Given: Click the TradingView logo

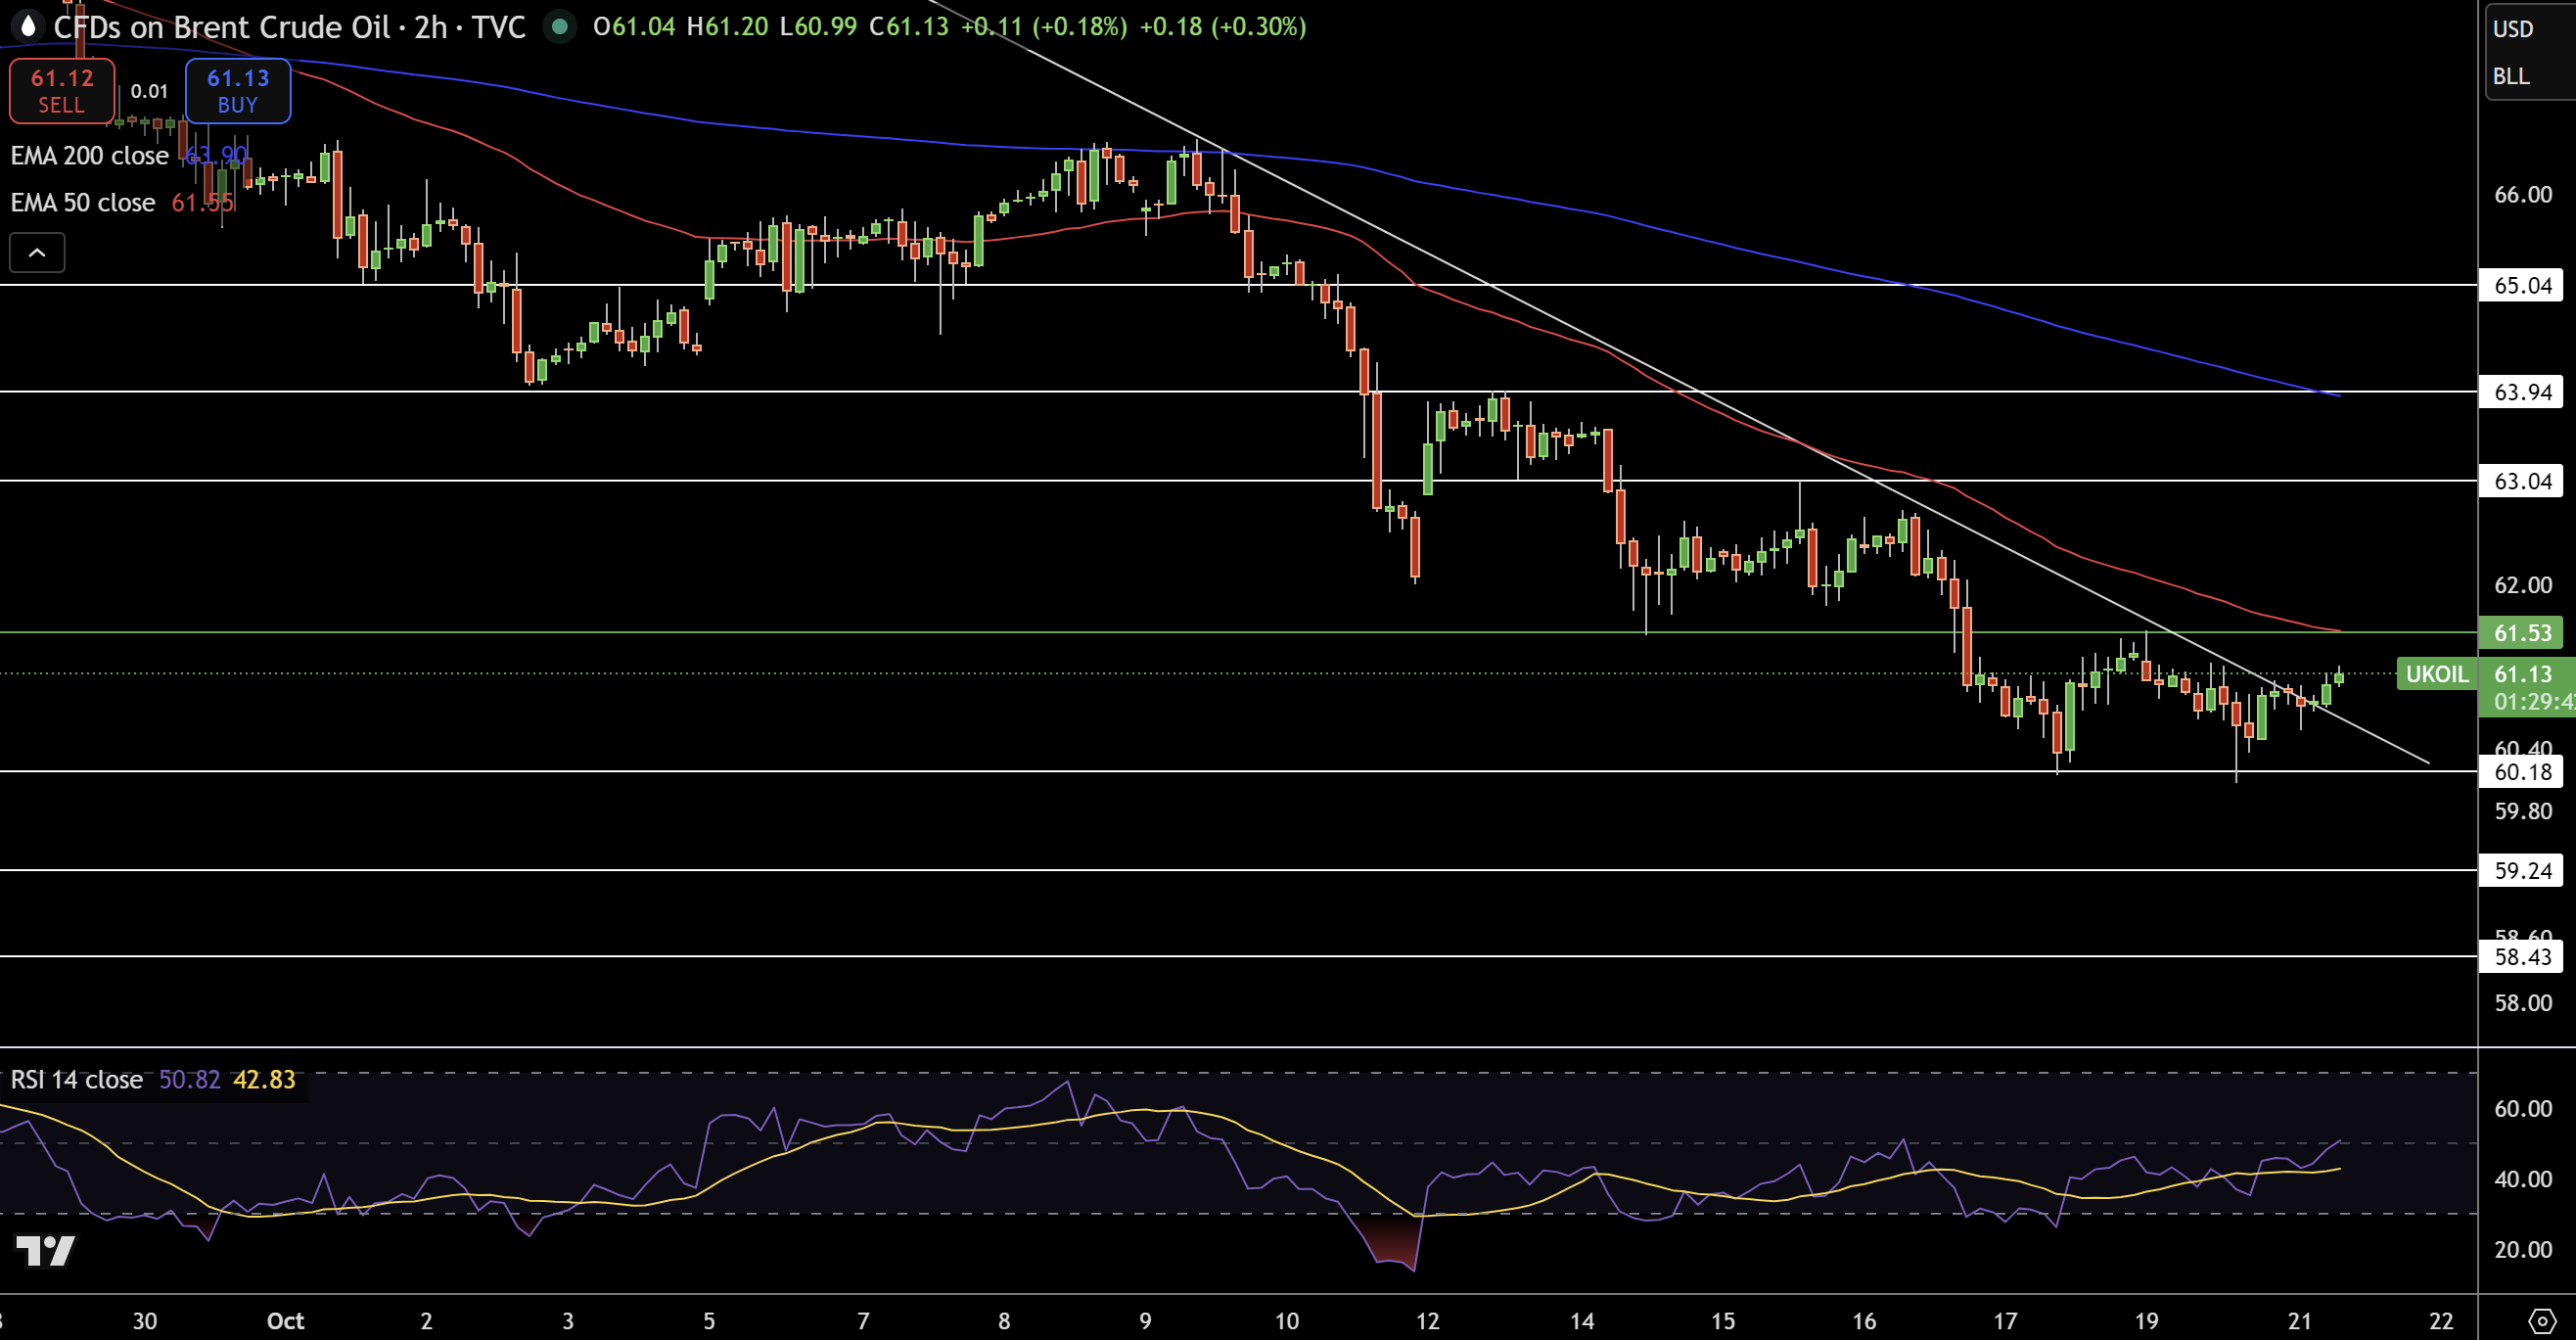Looking at the screenshot, I should tap(45, 1250).
